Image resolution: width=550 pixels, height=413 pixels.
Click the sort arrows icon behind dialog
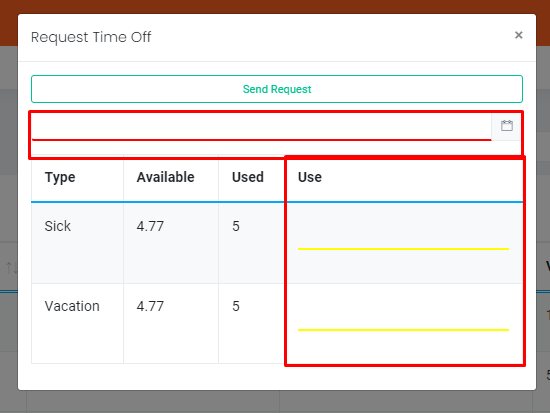11,268
